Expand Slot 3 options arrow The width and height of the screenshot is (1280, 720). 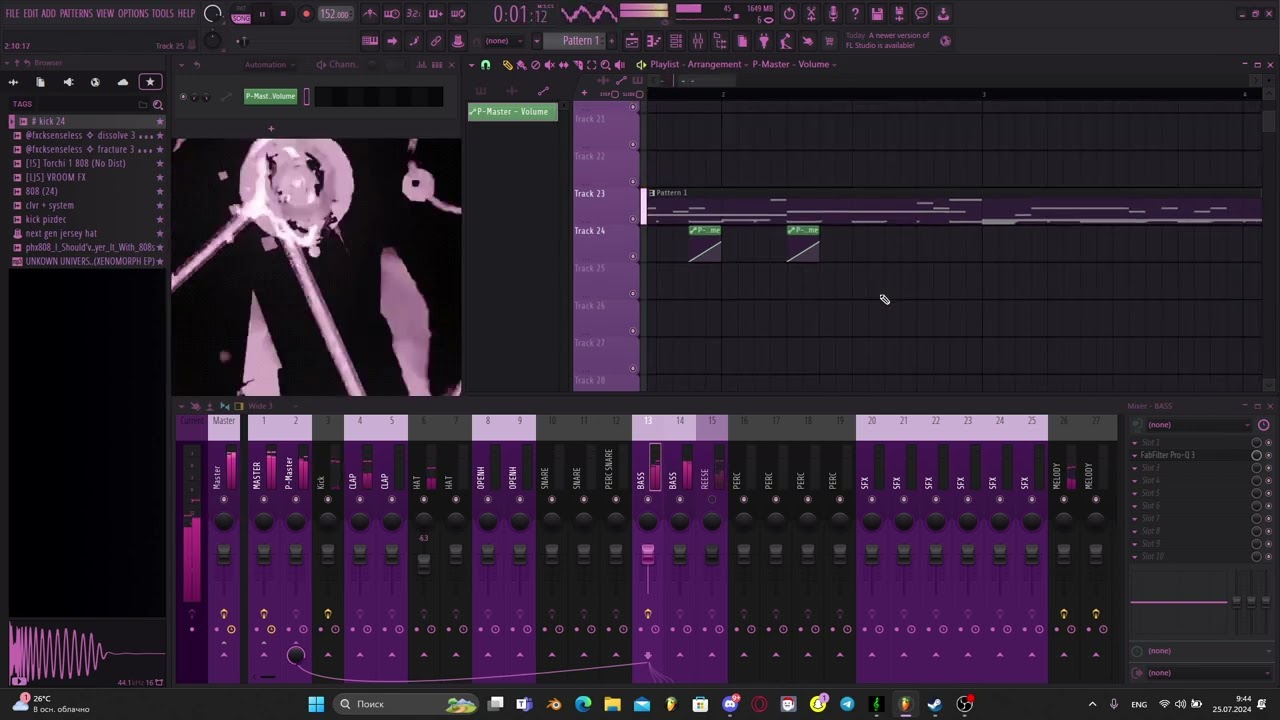click(1135, 468)
